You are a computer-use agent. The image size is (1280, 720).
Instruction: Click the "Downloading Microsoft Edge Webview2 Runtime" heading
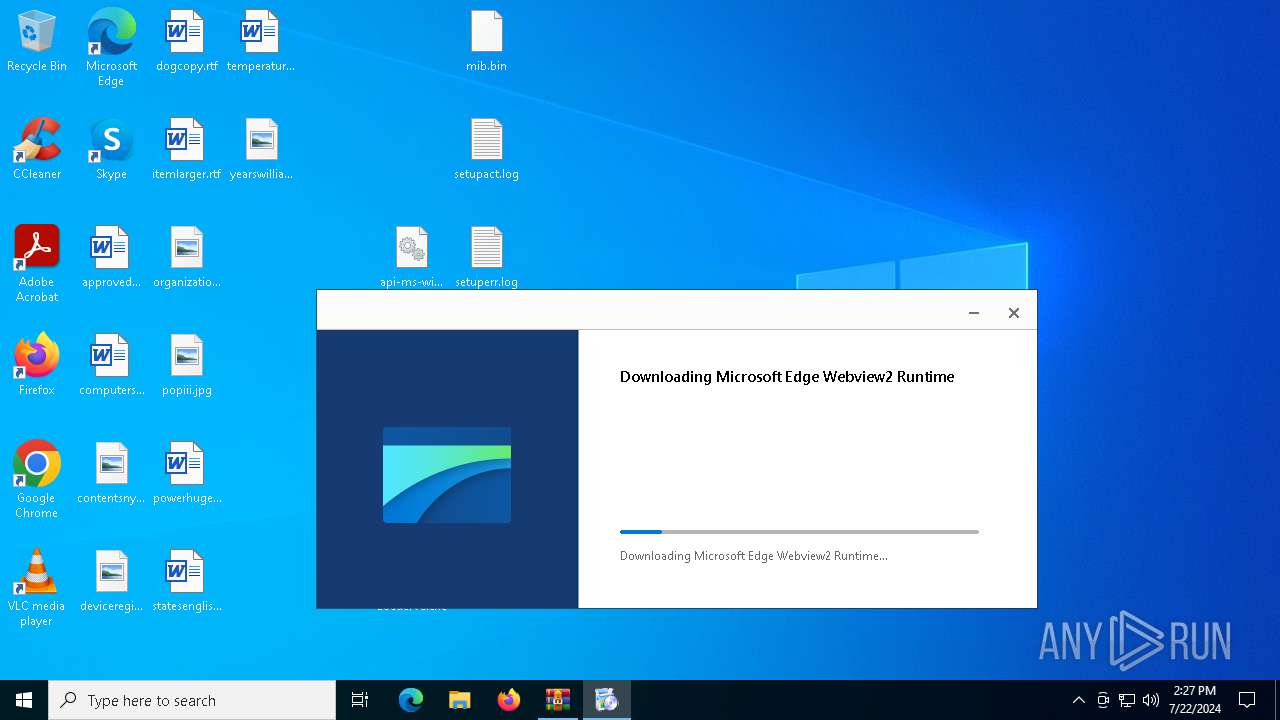tap(787, 377)
